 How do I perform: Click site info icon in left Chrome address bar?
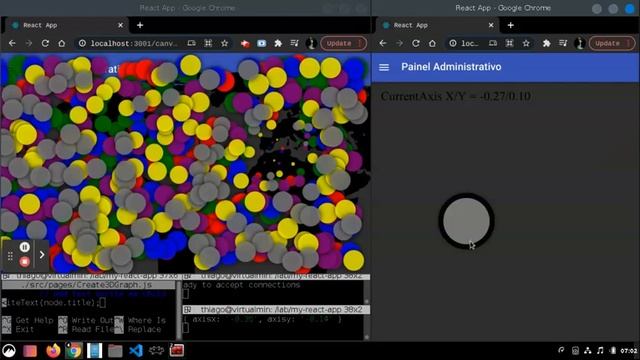coord(82,43)
